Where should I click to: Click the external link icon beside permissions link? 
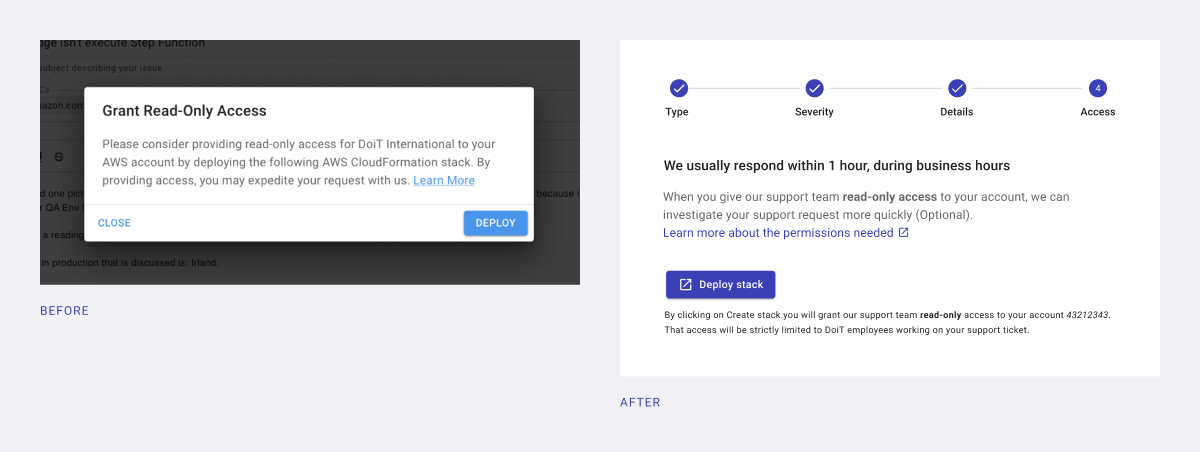point(903,233)
